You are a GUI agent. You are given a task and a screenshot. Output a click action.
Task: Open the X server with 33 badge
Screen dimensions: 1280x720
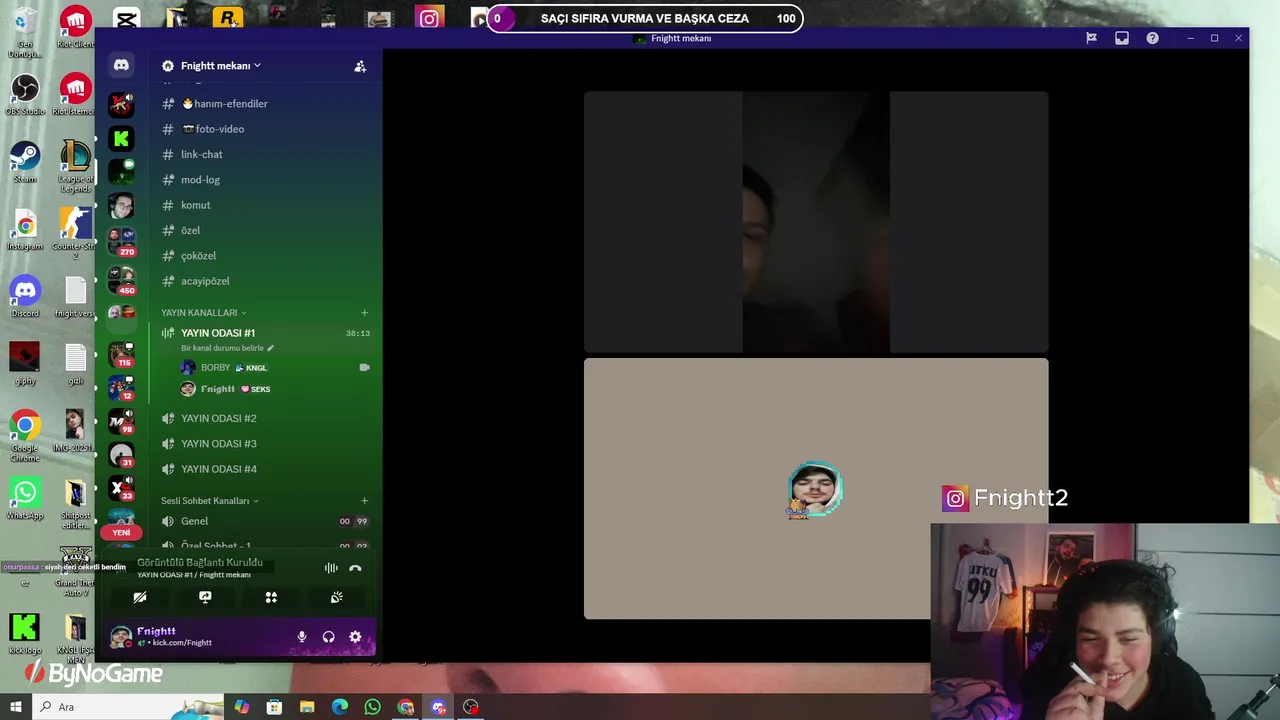(121, 489)
